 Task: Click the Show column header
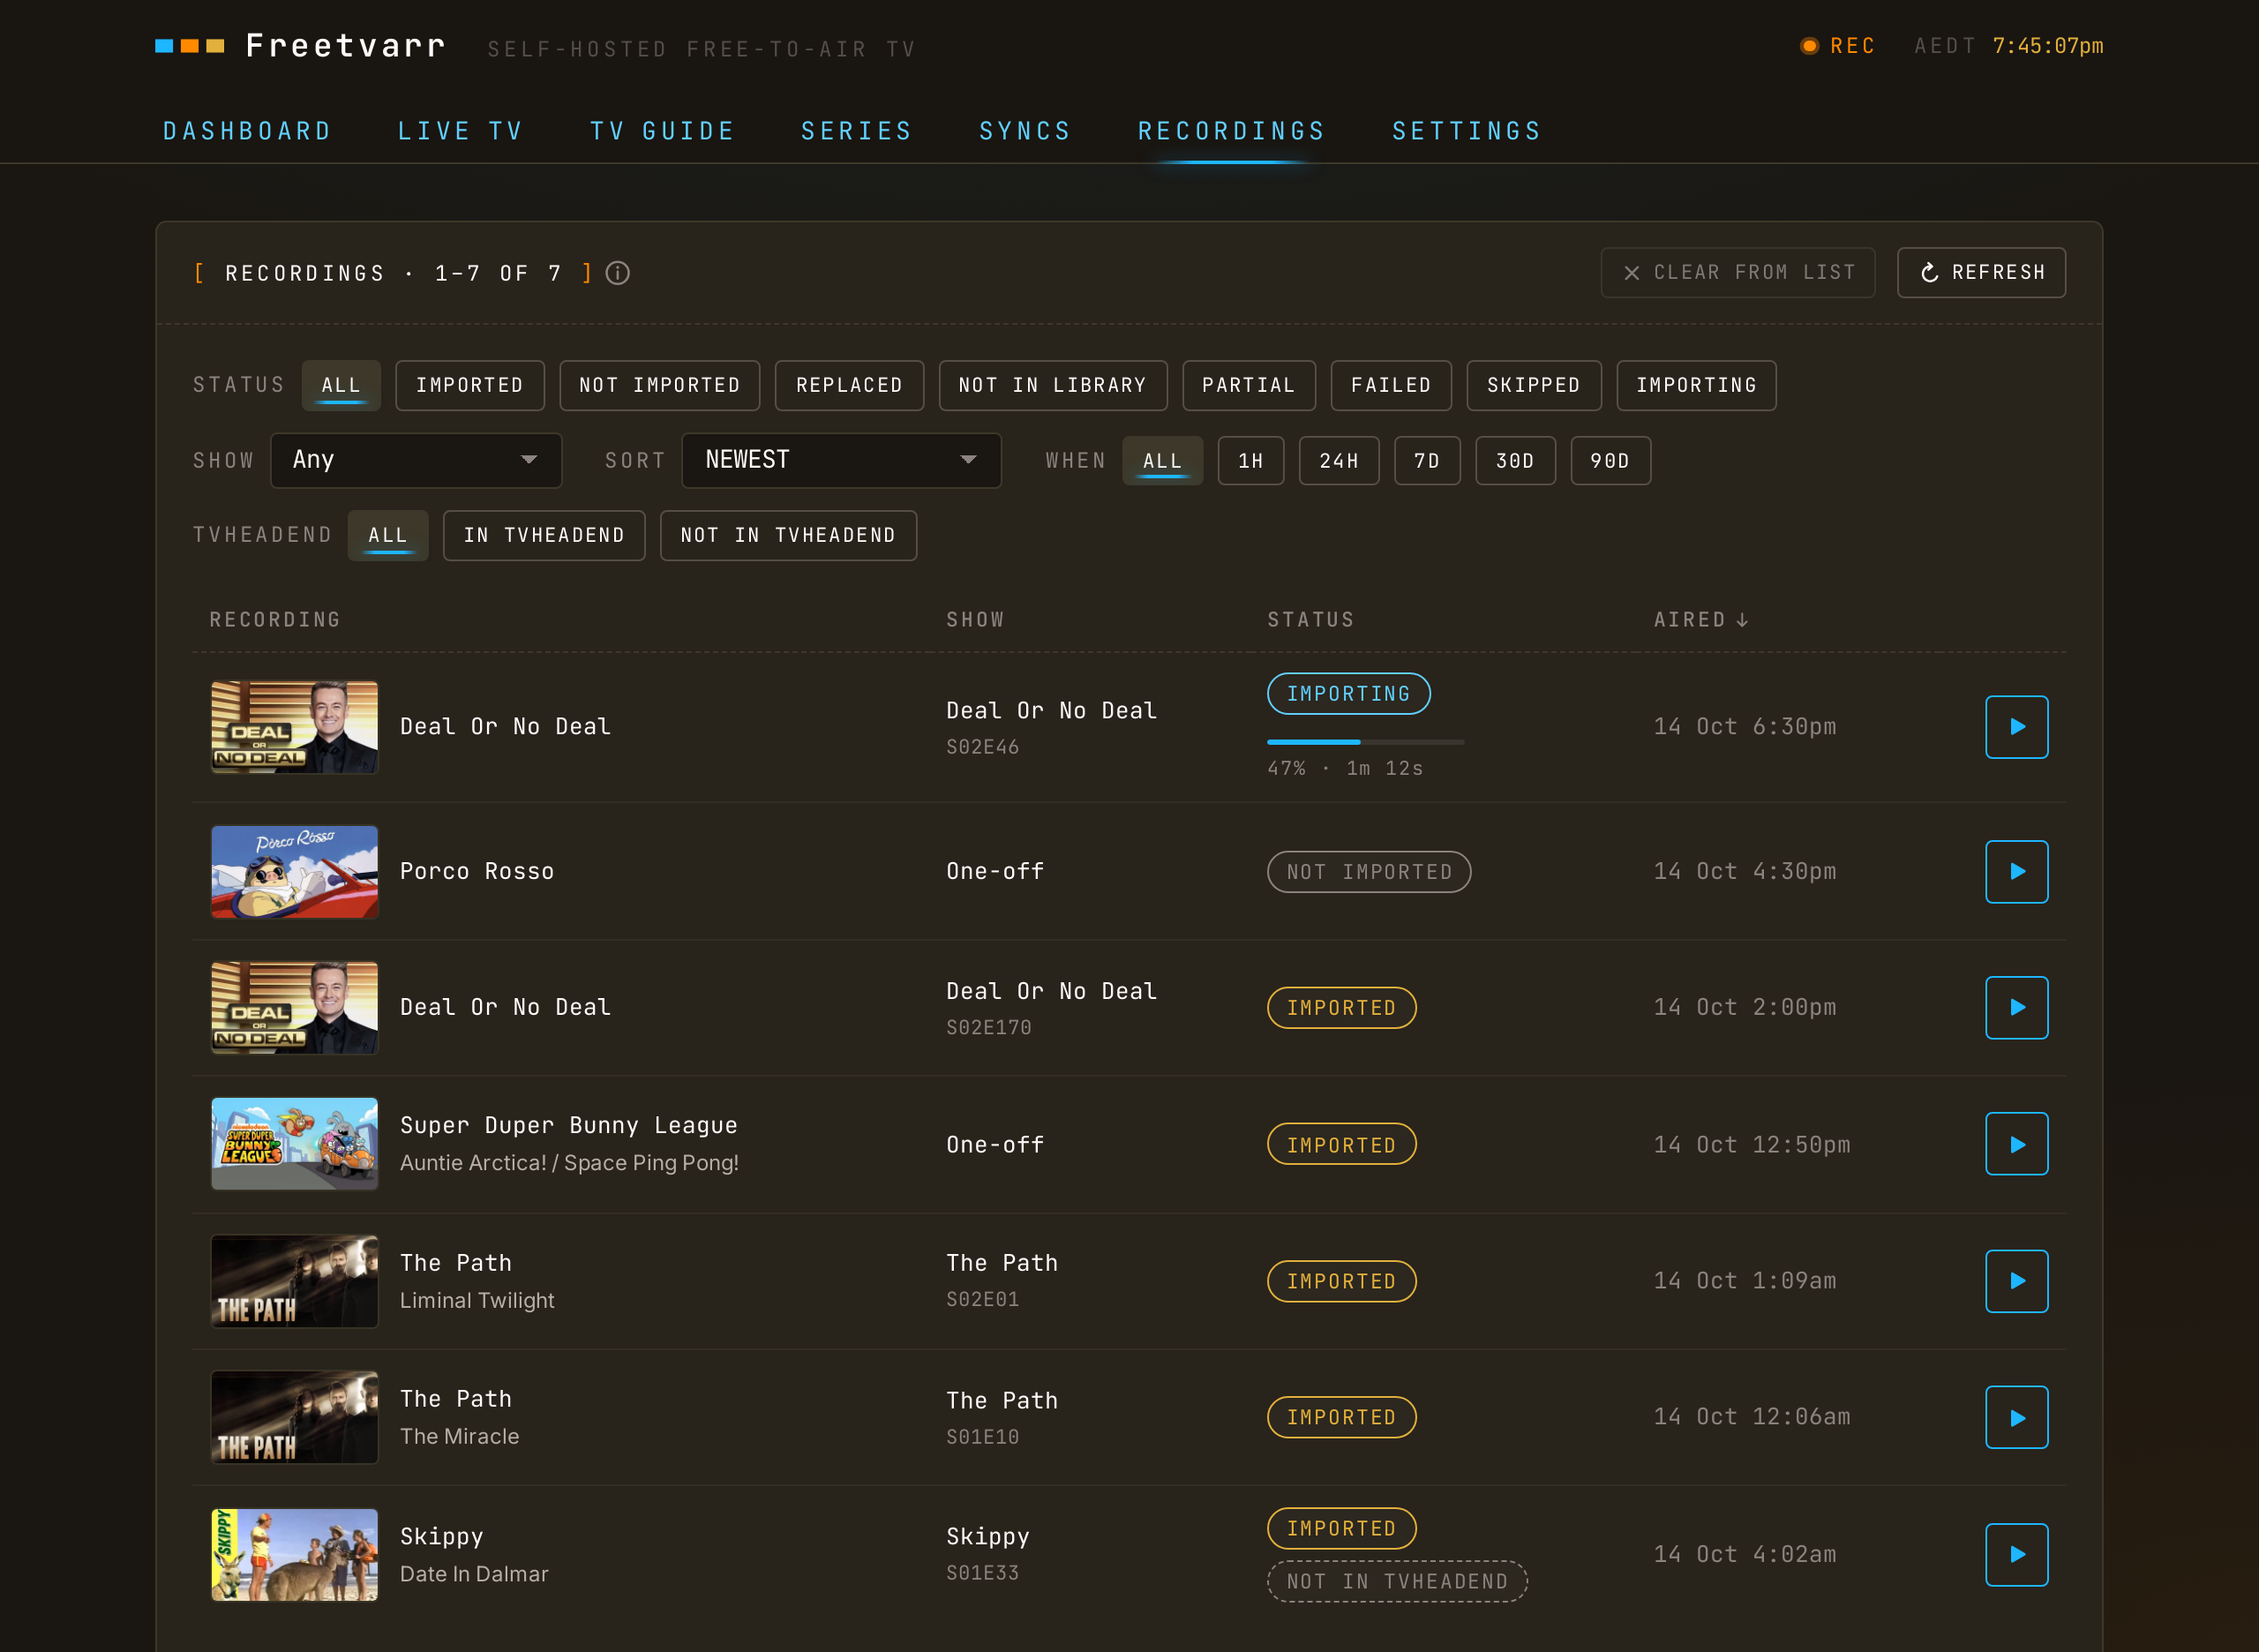(x=975, y=620)
